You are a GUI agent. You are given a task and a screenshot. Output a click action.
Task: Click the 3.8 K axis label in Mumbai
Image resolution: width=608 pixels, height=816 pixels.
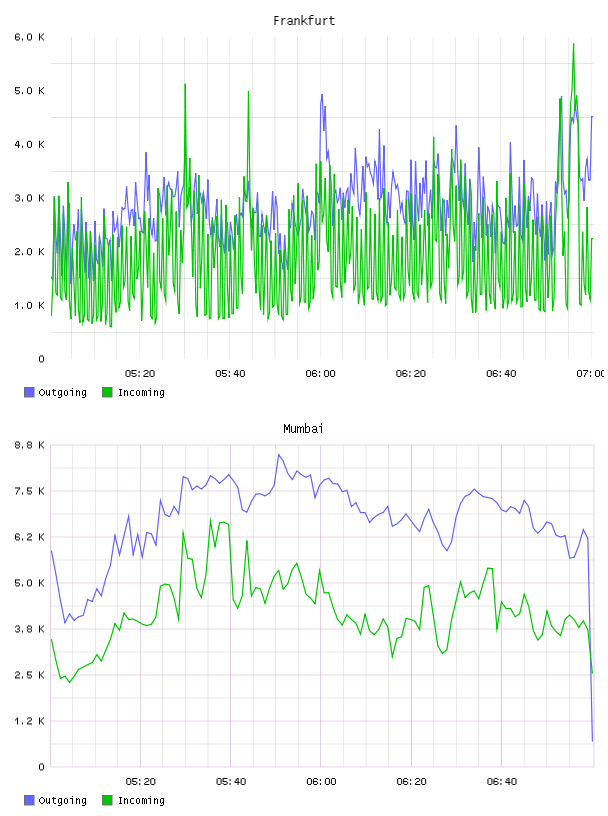point(30,629)
